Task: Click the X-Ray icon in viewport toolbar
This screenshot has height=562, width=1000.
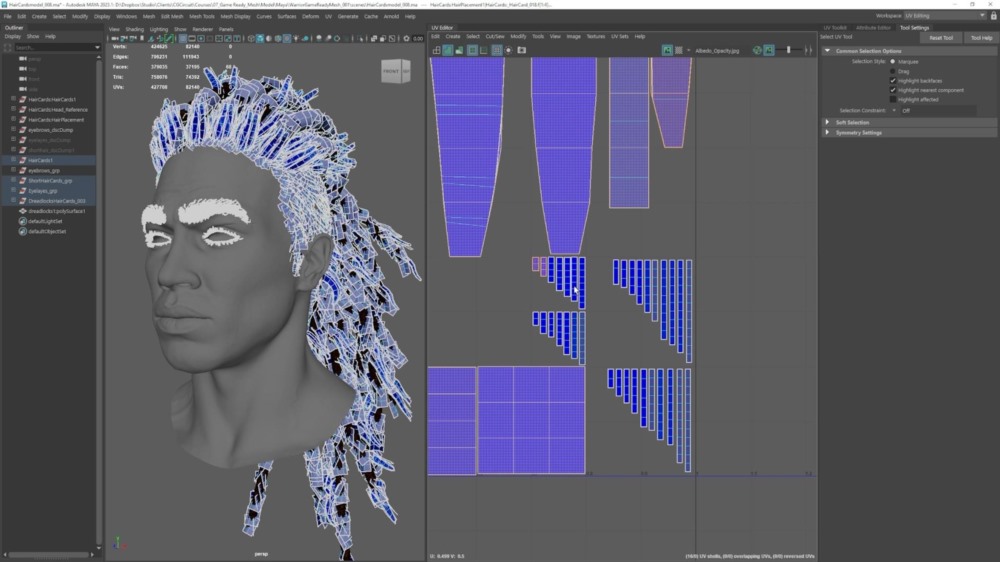Action: (x=374, y=38)
